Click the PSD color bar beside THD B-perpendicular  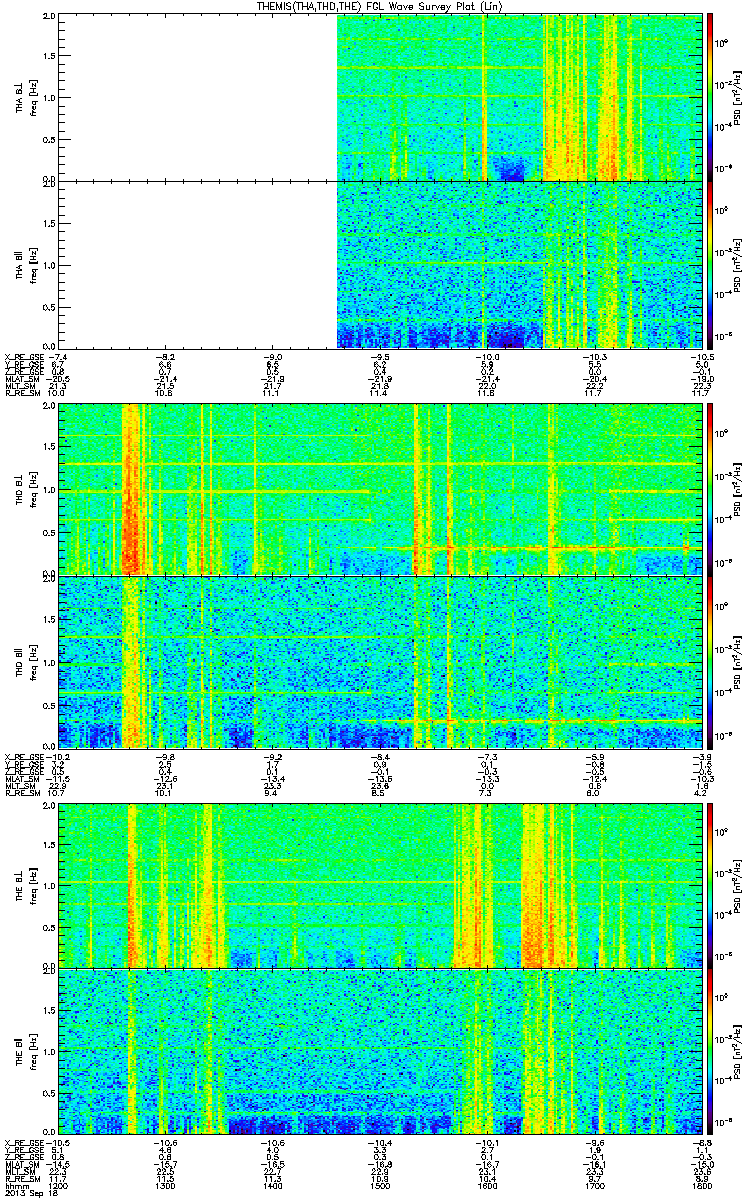tap(708, 489)
